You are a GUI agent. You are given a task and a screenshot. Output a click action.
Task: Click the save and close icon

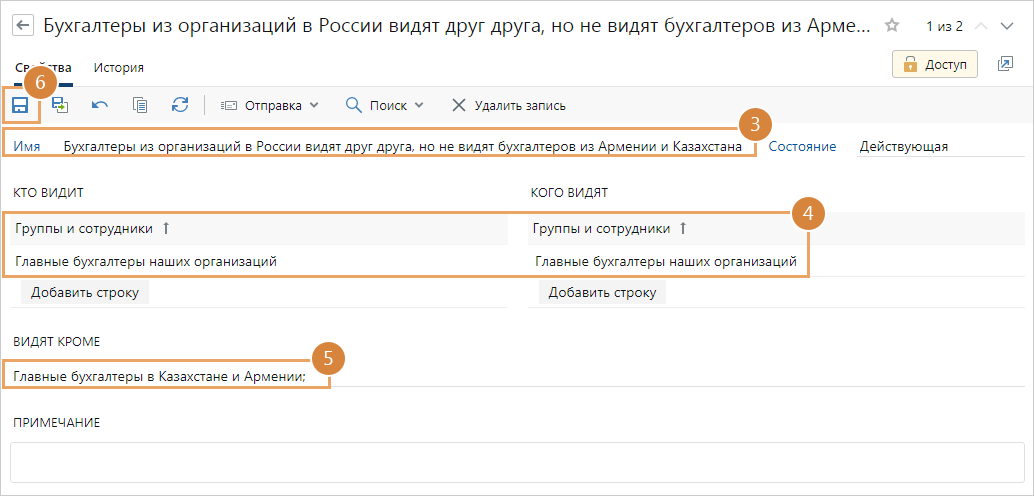(60, 105)
